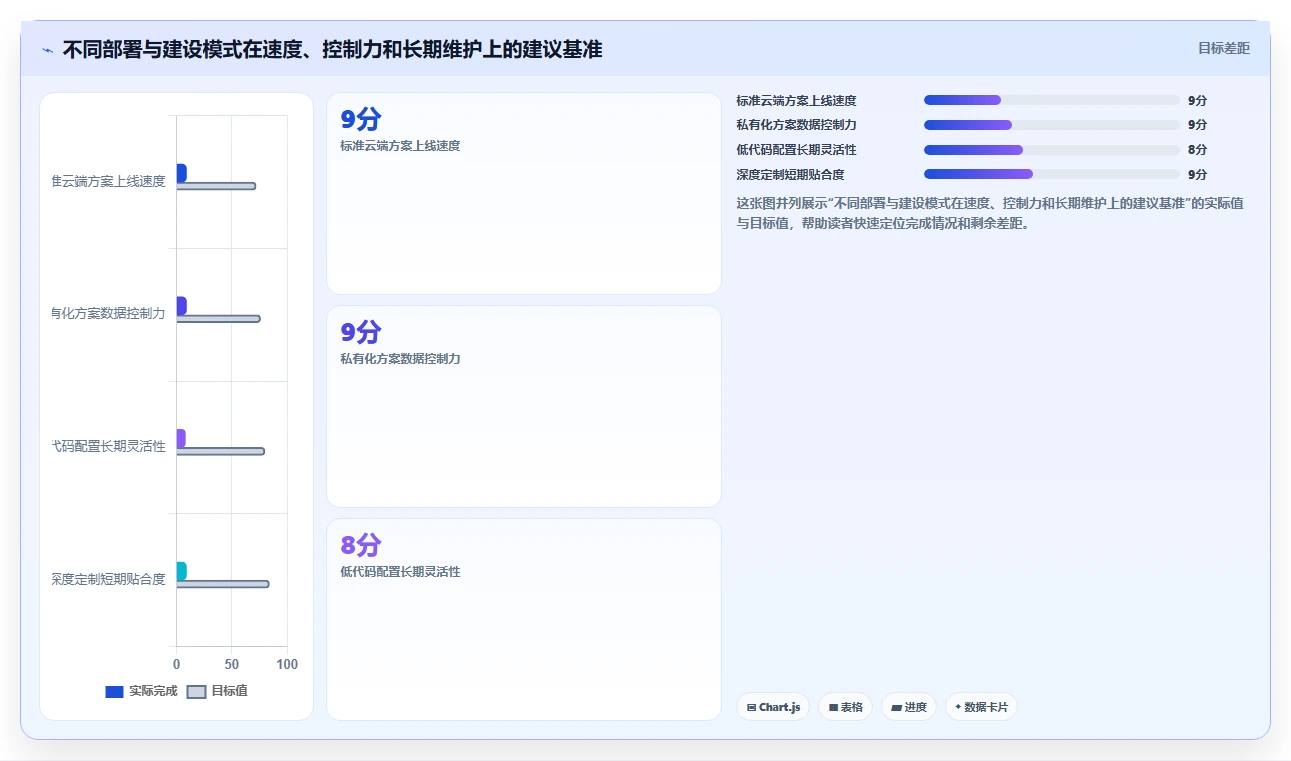Click the lightning icon beside the title
The height and width of the screenshot is (761, 1291).
(x=47, y=49)
